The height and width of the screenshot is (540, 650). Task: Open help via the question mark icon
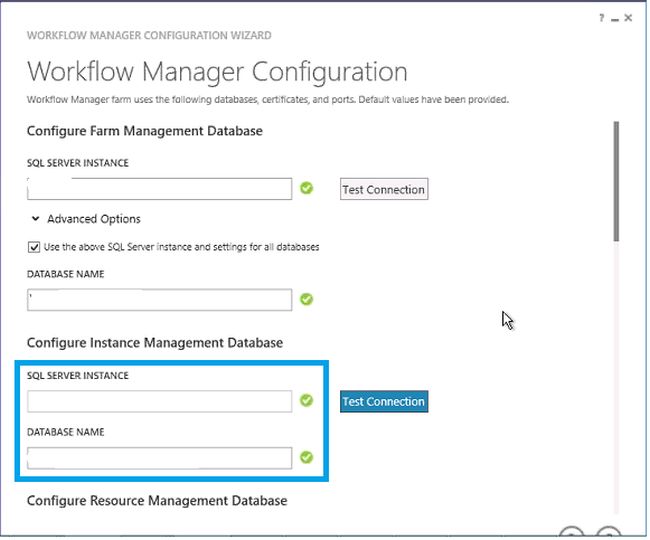pos(602,18)
